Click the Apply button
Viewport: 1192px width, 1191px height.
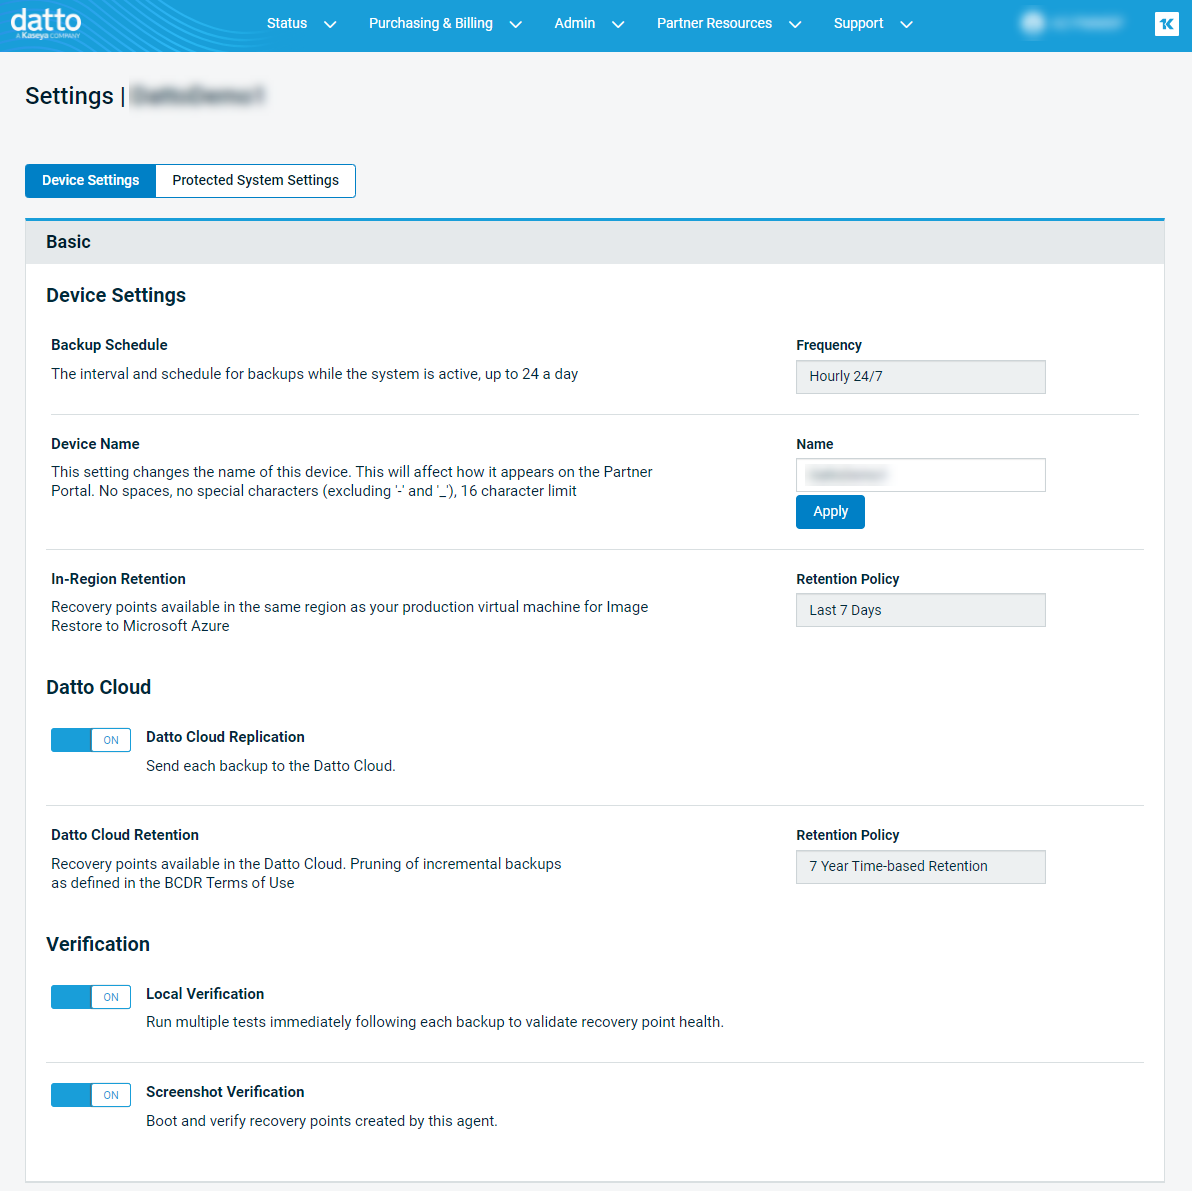point(830,512)
